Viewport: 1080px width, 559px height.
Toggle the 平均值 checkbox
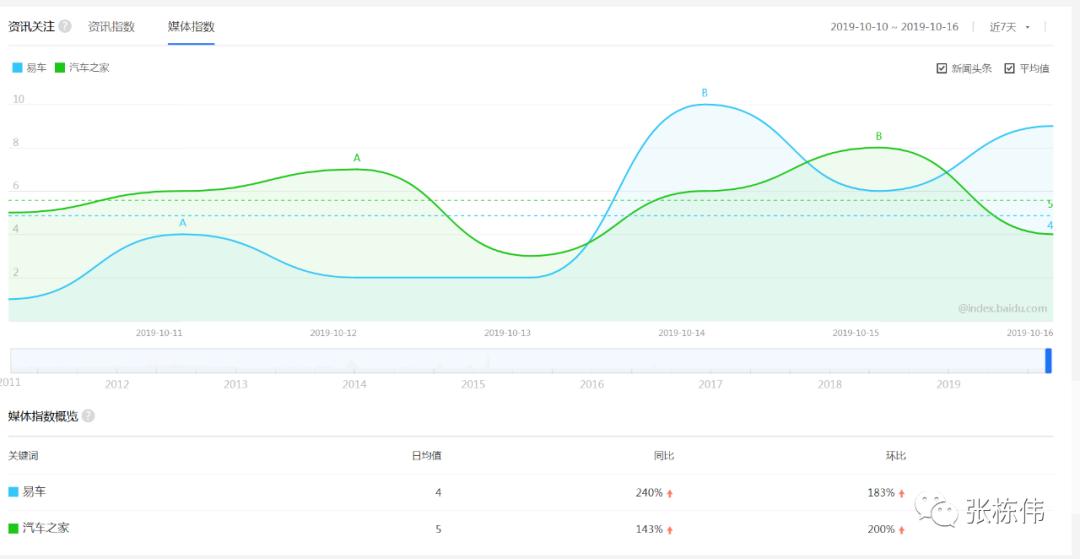pyautogui.click(x=1009, y=68)
